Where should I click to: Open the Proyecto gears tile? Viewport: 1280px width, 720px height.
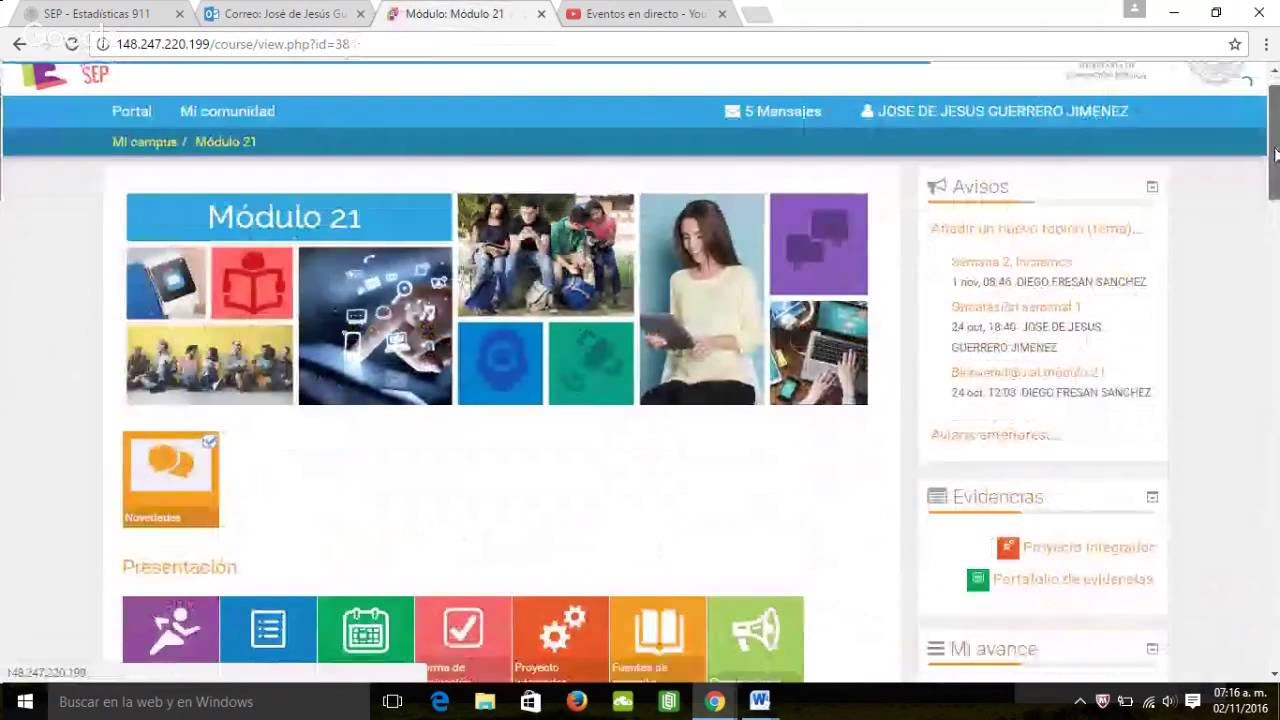(560, 637)
